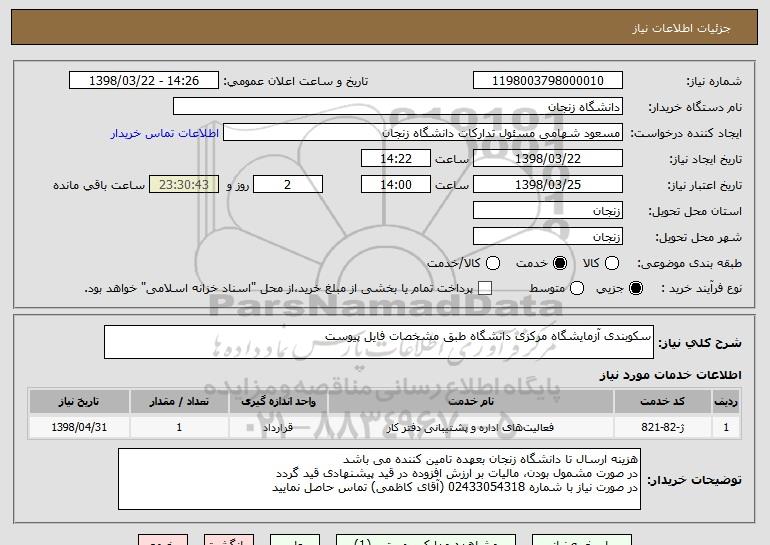The width and height of the screenshot is (770, 545).
Task: Click the announcement date field 1398/03/22 - 14:26
Action: [144, 81]
